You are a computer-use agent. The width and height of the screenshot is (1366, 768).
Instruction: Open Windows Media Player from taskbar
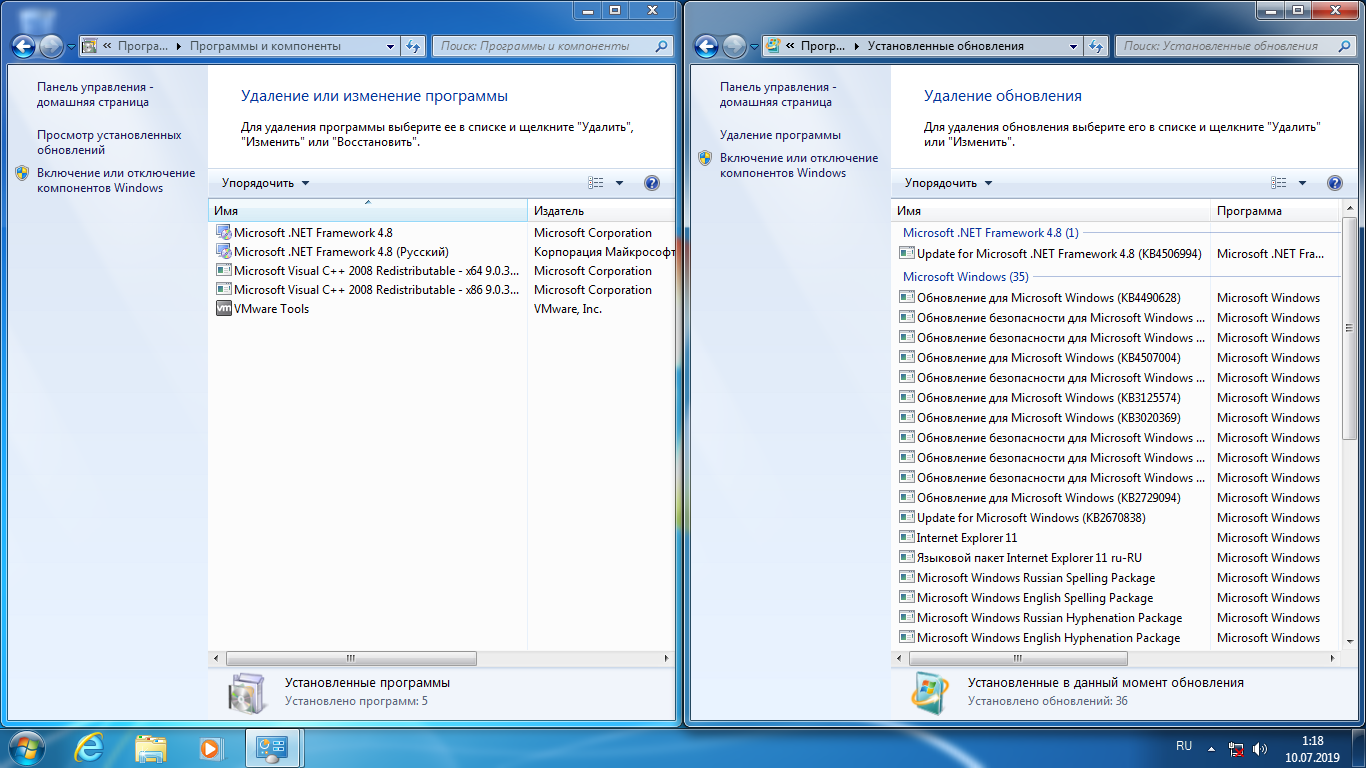pos(210,747)
